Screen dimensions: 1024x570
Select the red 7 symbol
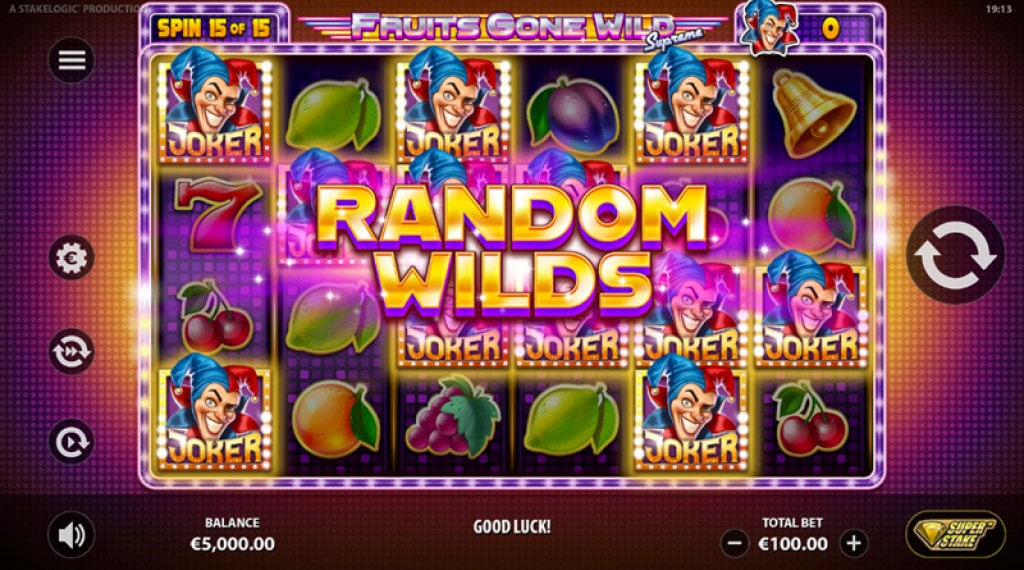click(216, 214)
